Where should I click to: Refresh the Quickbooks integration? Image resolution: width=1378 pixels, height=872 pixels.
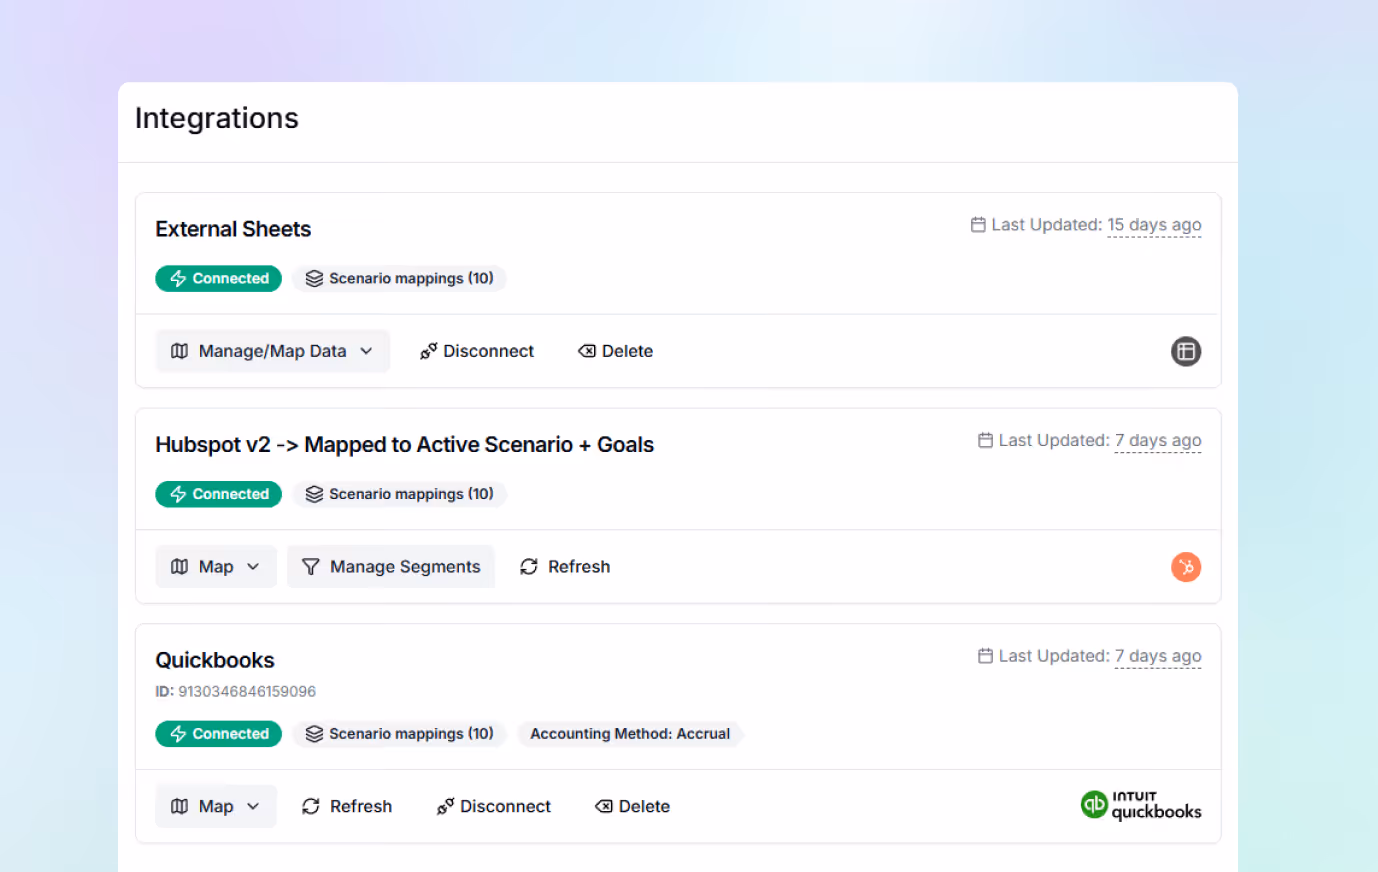347,806
